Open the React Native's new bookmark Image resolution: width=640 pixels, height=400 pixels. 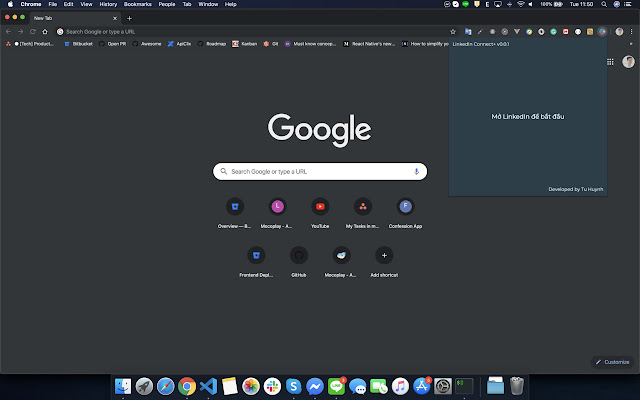click(x=369, y=44)
